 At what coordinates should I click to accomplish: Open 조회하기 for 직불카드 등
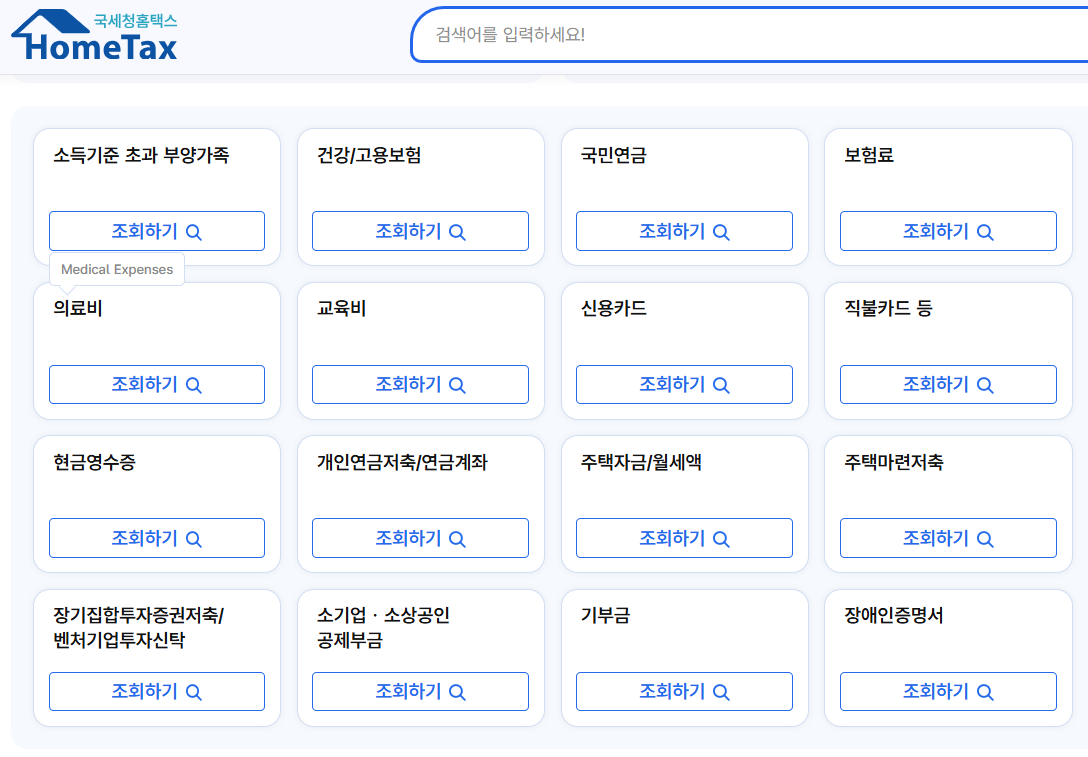949,384
